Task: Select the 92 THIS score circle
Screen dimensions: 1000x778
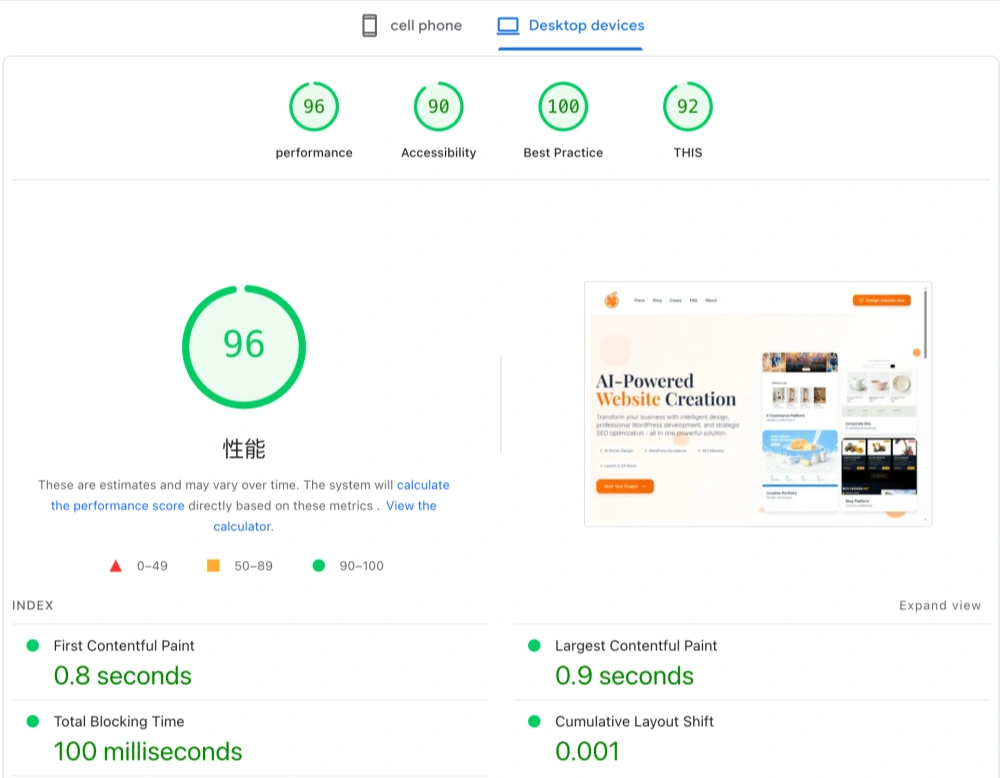Action: (686, 105)
